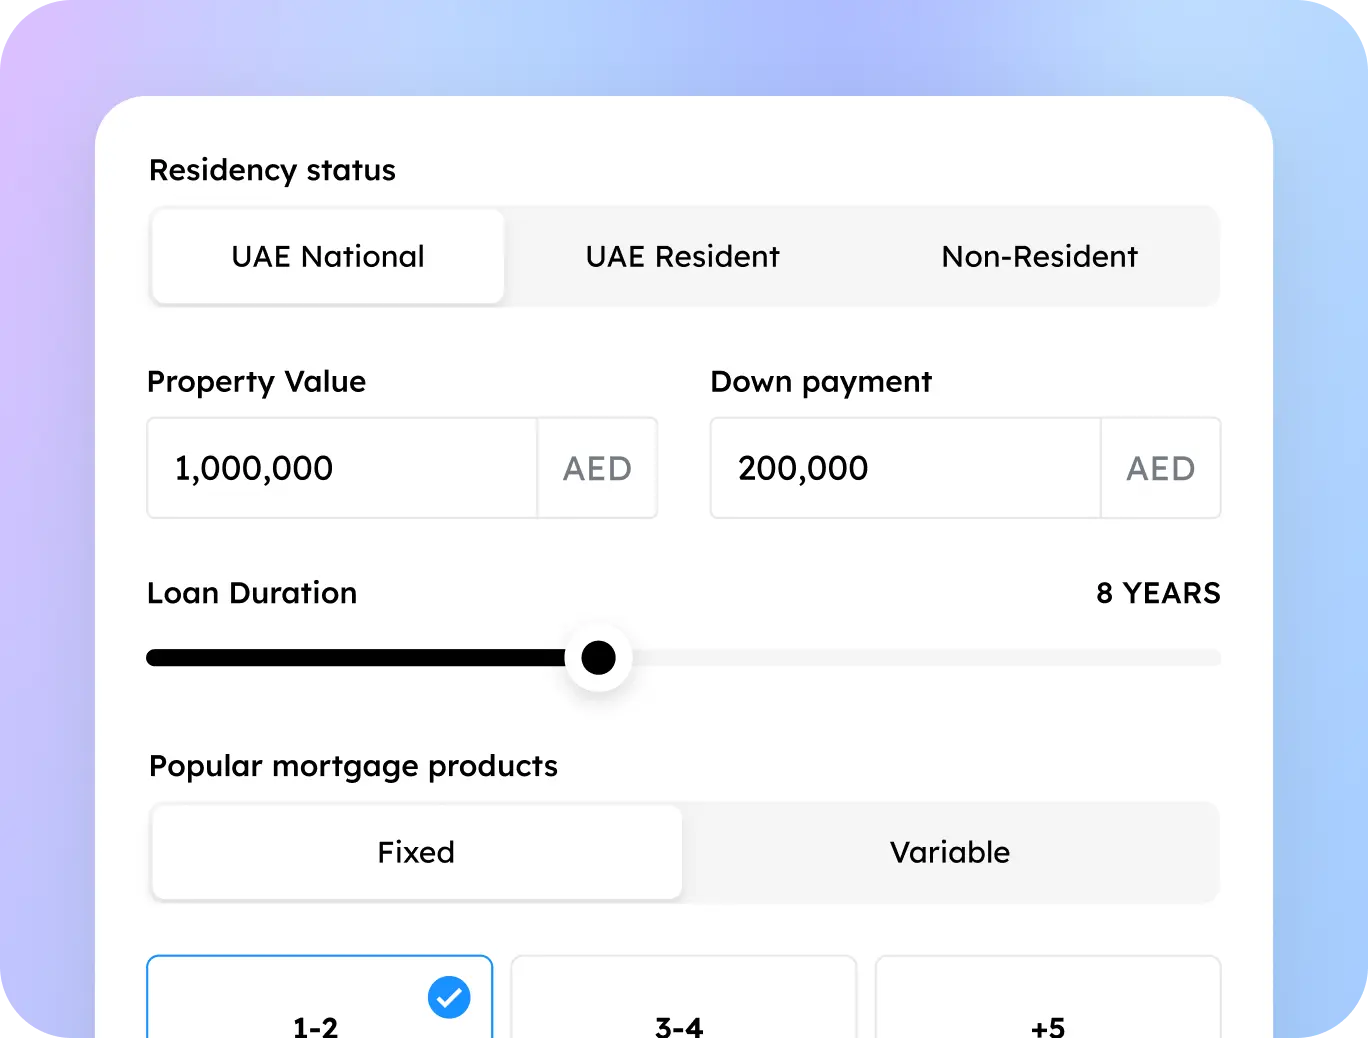Screen dimensions: 1368x1038
Task: Click the 8 YEARS duration value
Action: coord(1158,593)
